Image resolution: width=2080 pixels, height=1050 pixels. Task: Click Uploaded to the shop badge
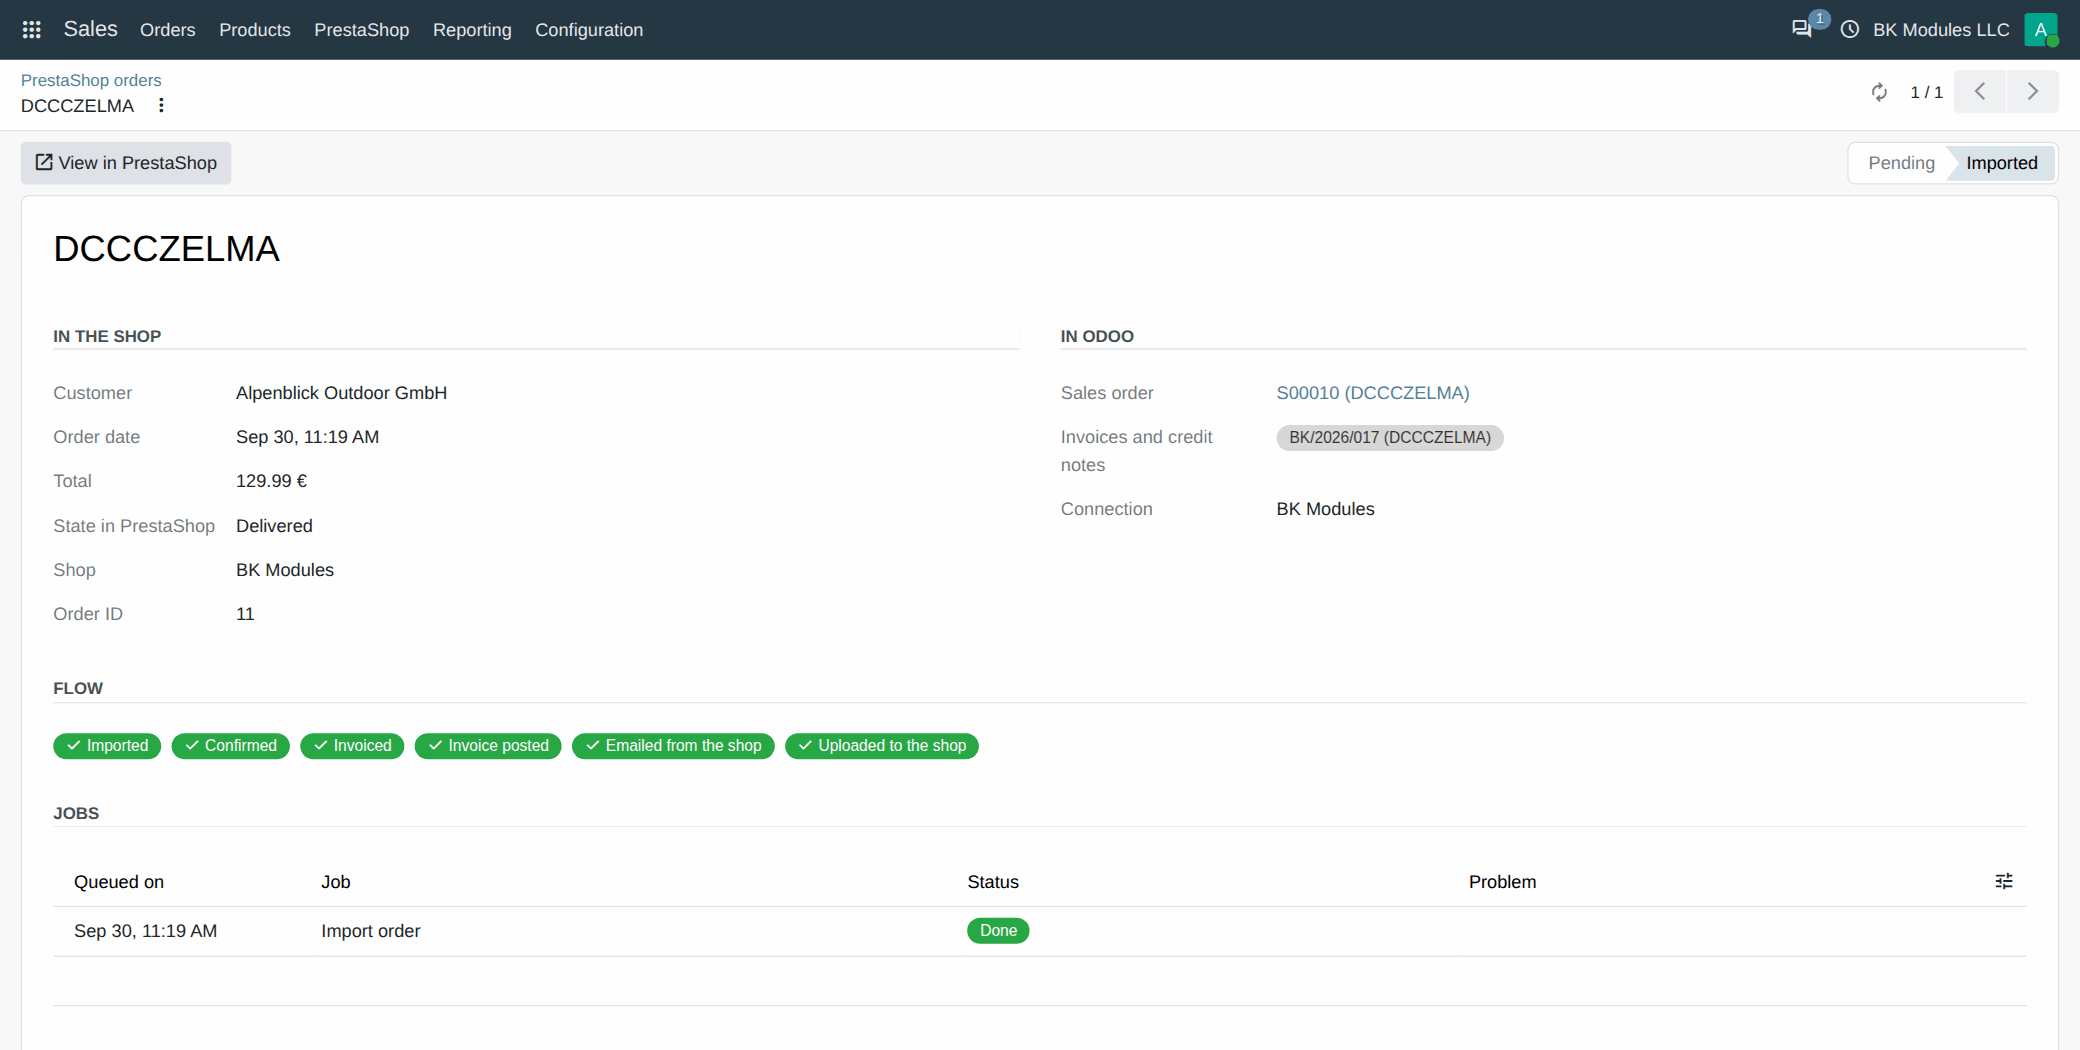tap(882, 746)
